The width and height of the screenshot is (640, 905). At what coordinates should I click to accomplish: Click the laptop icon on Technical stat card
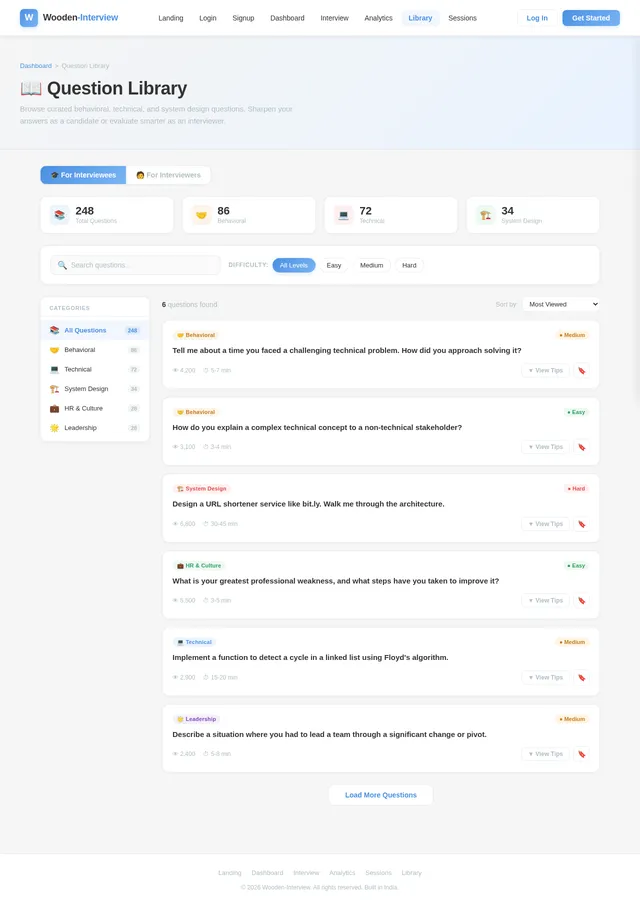343,215
